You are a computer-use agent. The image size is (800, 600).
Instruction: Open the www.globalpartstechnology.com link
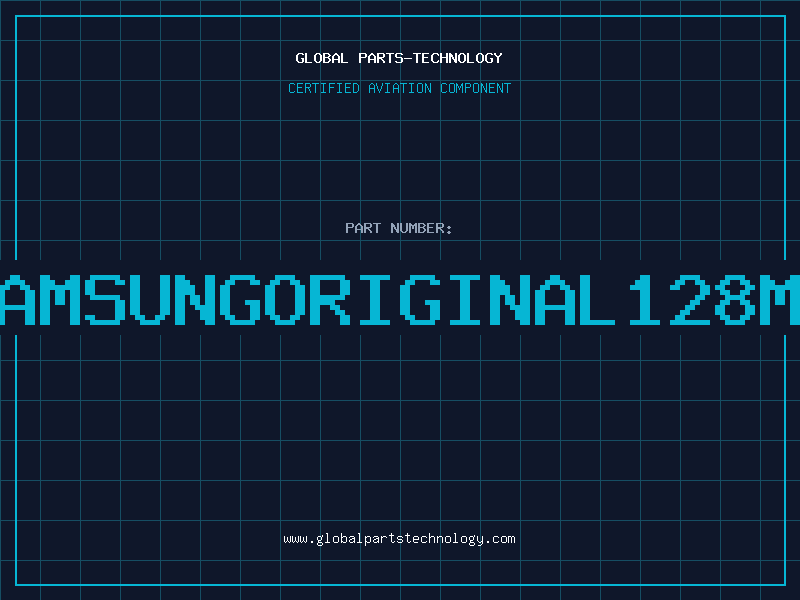(x=399, y=539)
